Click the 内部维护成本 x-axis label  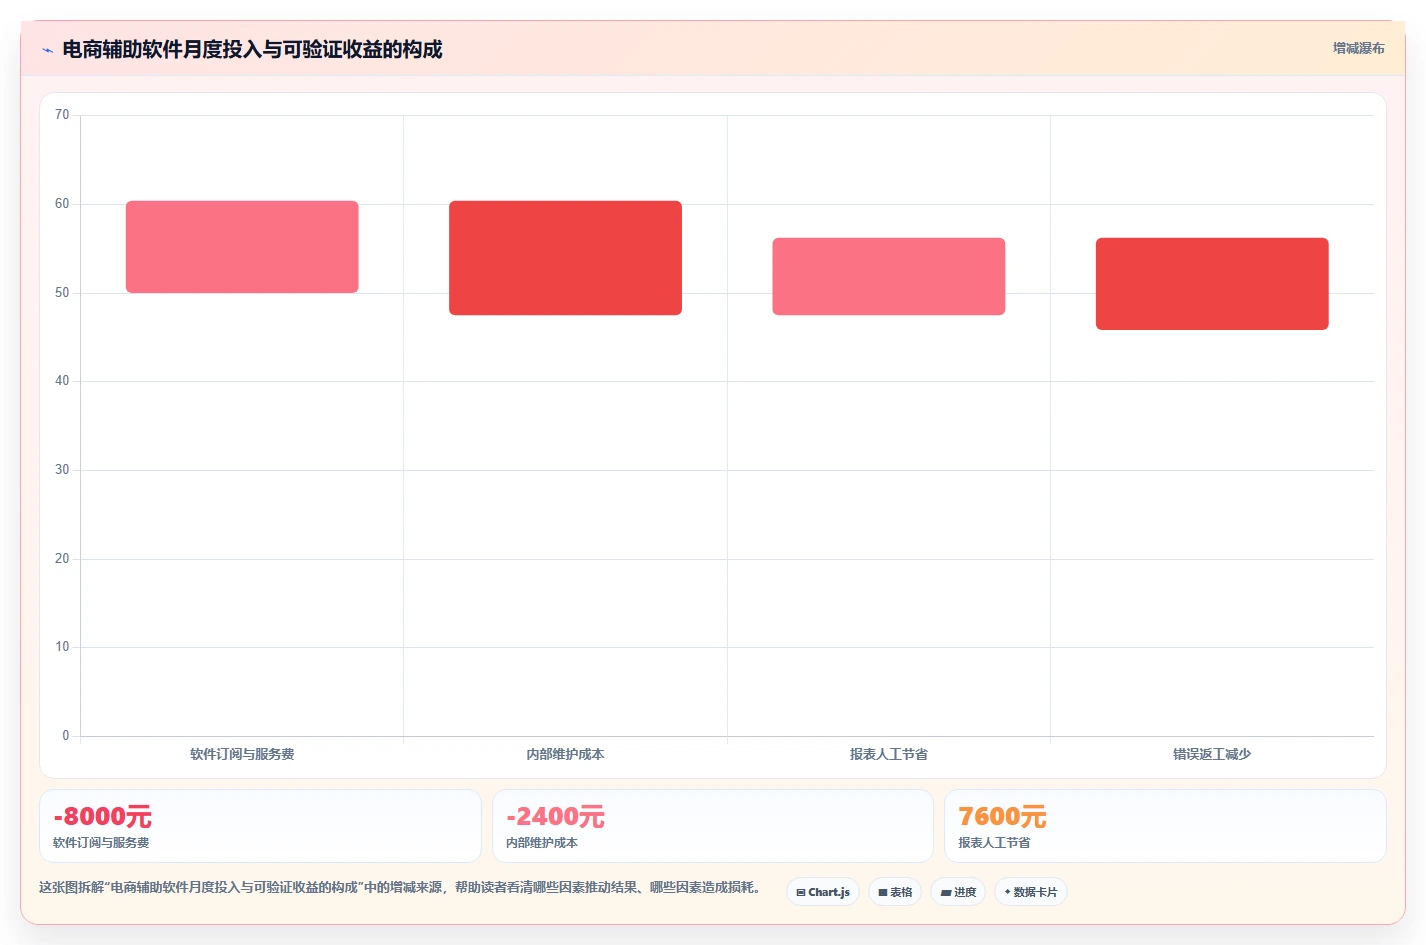tap(565, 754)
